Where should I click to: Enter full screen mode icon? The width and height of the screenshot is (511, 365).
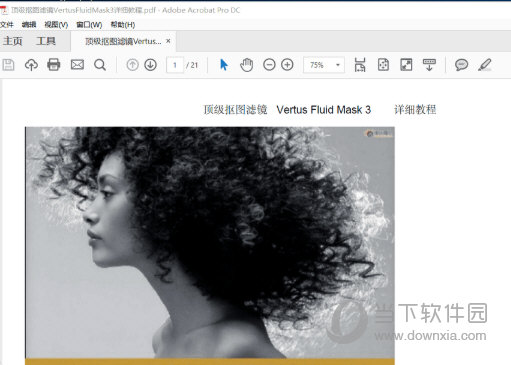click(406, 65)
